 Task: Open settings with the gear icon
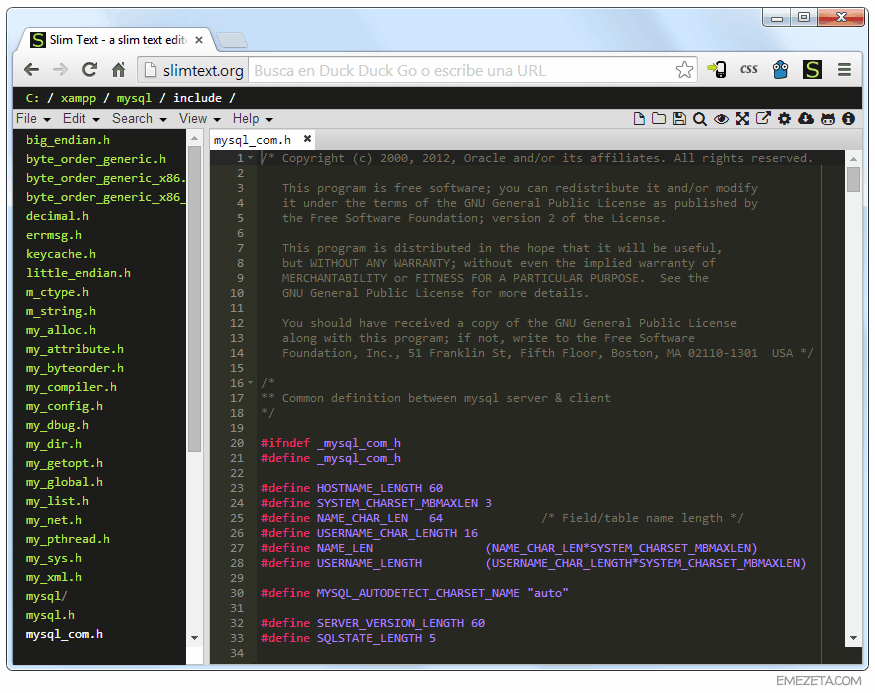click(x=784, y=118)
